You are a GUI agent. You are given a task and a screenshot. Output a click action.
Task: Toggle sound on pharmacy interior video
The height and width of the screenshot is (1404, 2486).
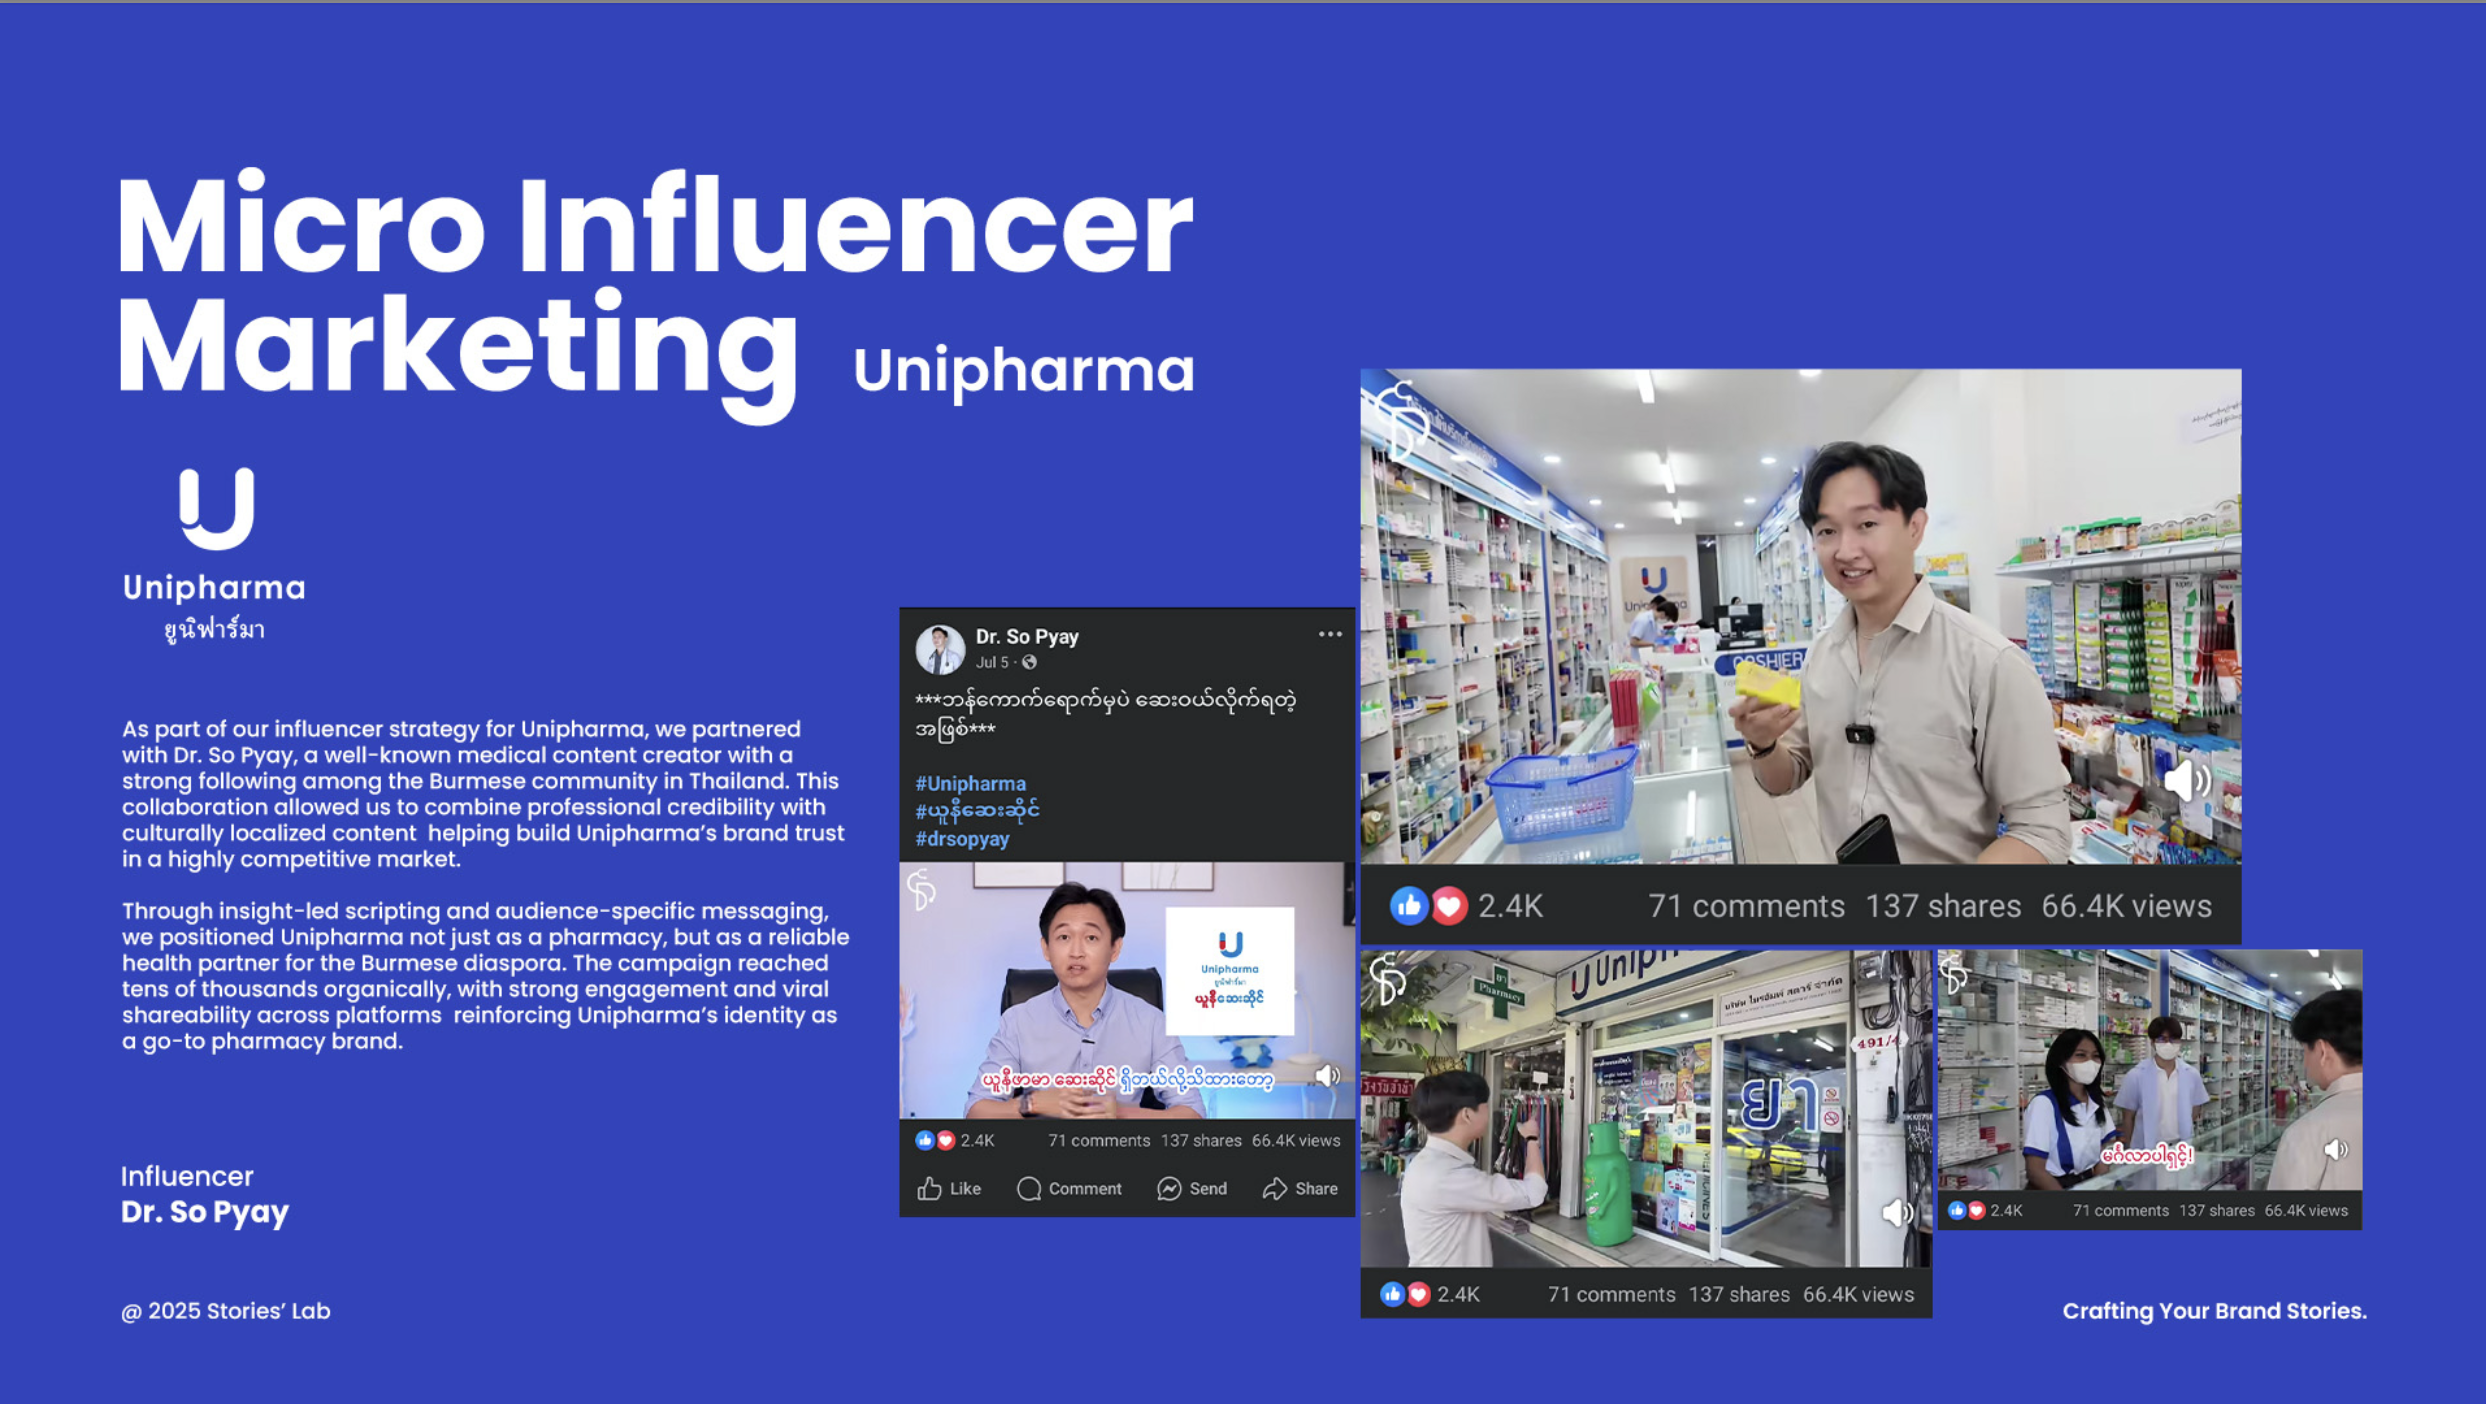(2185, 780)
